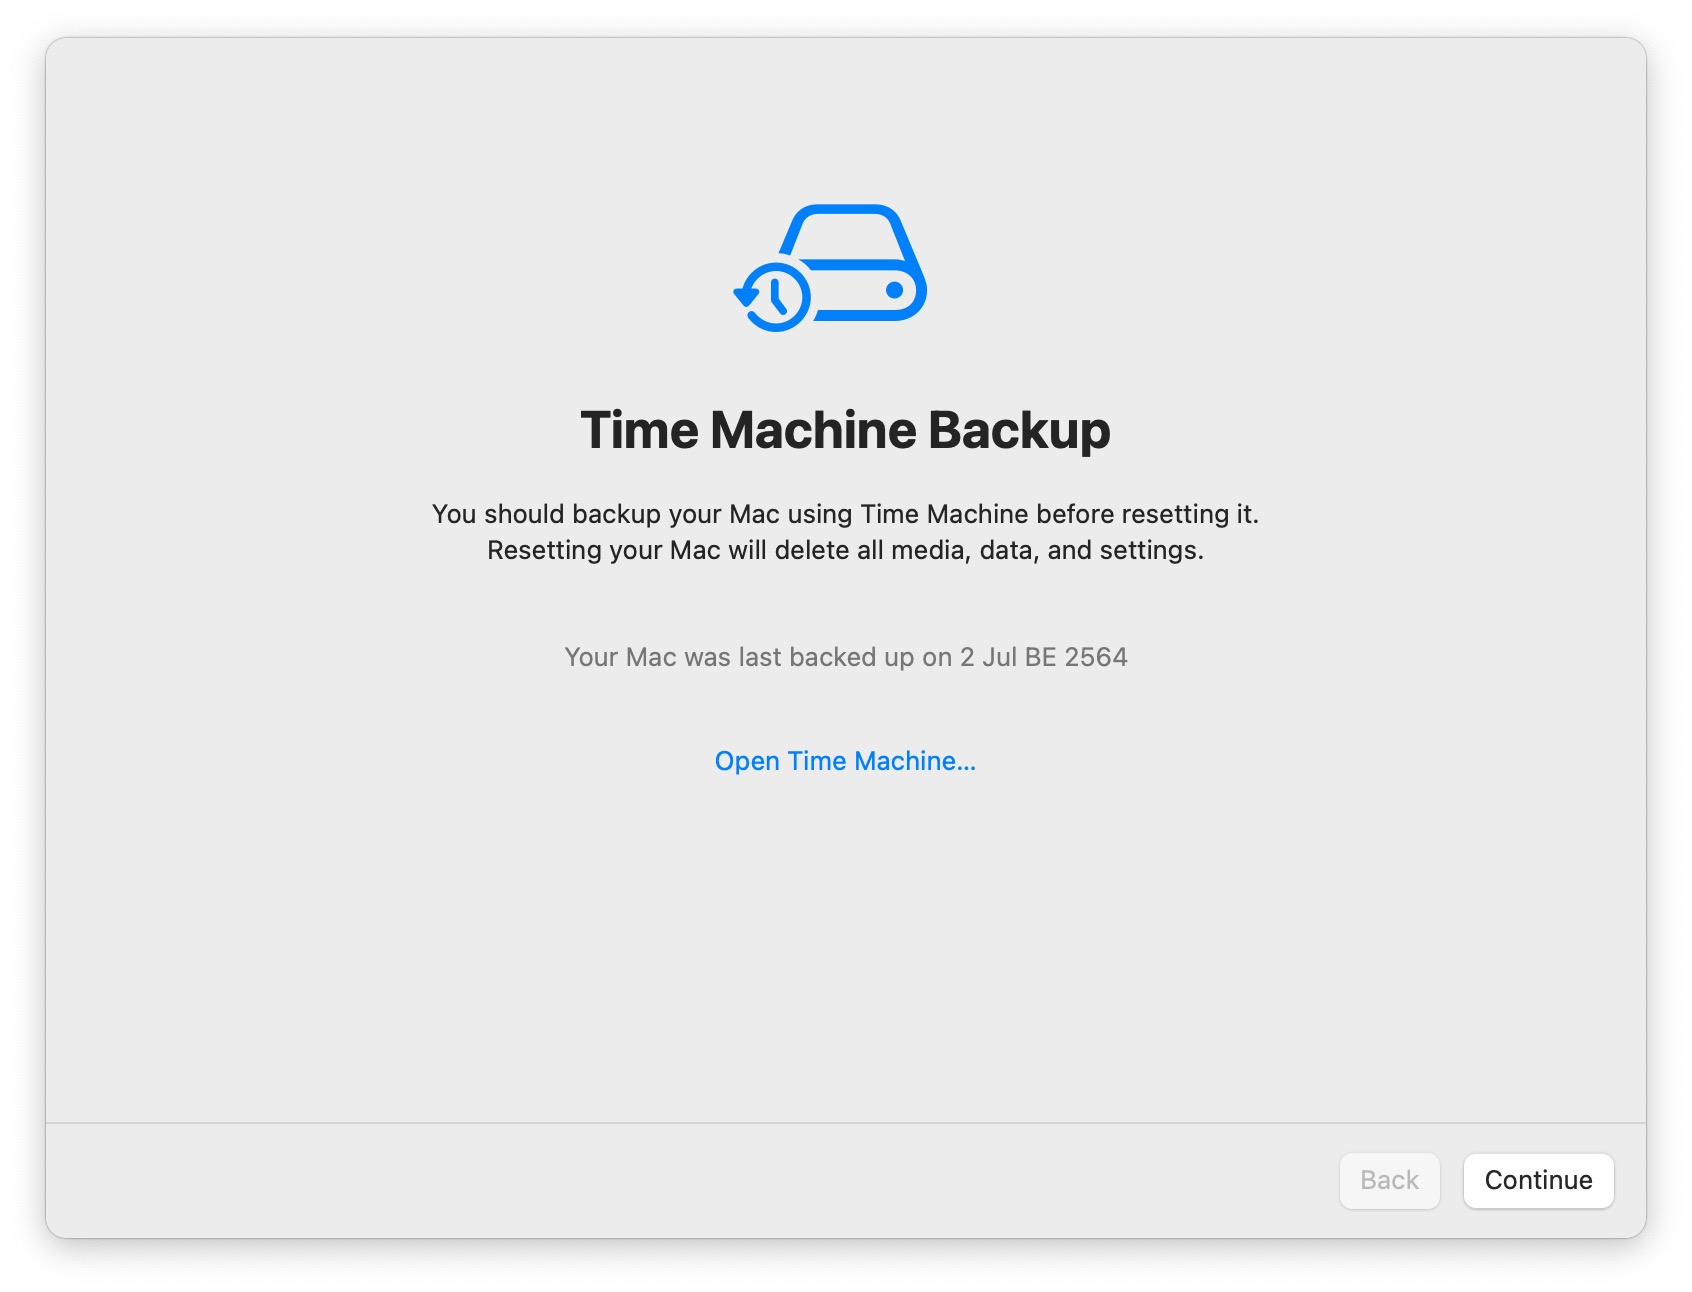This screenshot has width=1692, height=1292.
Task: Open Time Machine via the blue link
Action: coord(844,761)
